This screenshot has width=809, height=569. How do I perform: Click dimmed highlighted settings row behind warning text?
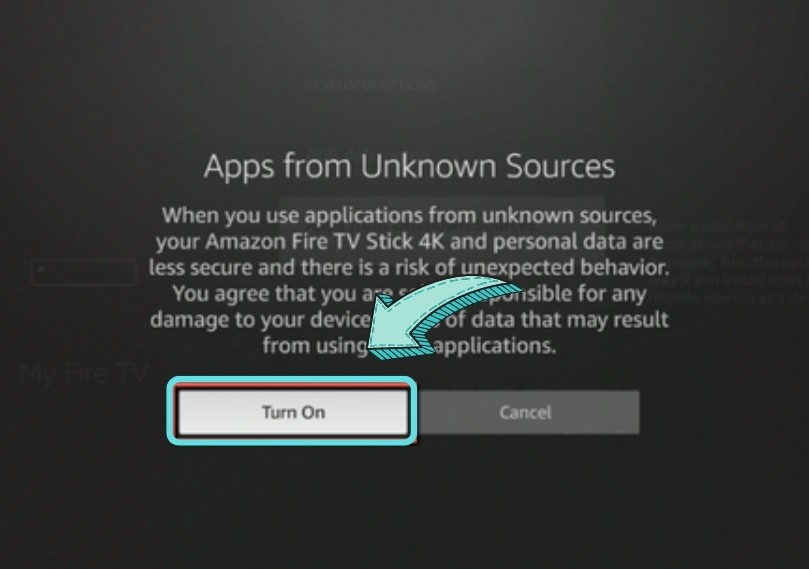(441, 227)
